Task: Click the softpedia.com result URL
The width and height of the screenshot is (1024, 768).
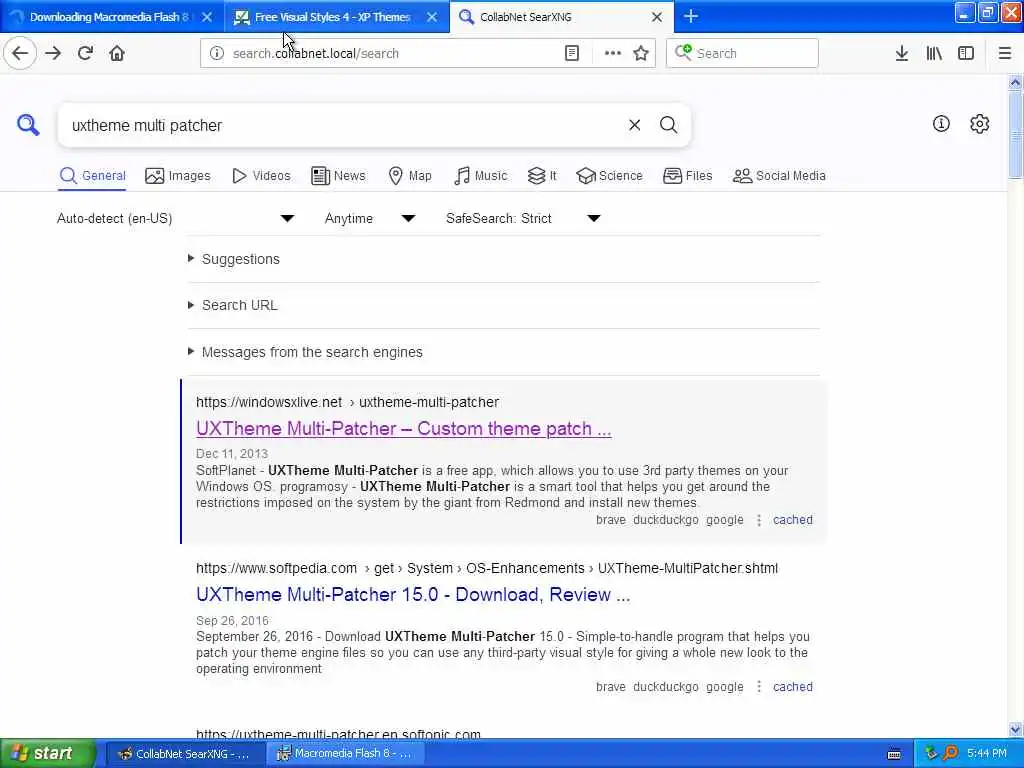Action: point(487,568)
